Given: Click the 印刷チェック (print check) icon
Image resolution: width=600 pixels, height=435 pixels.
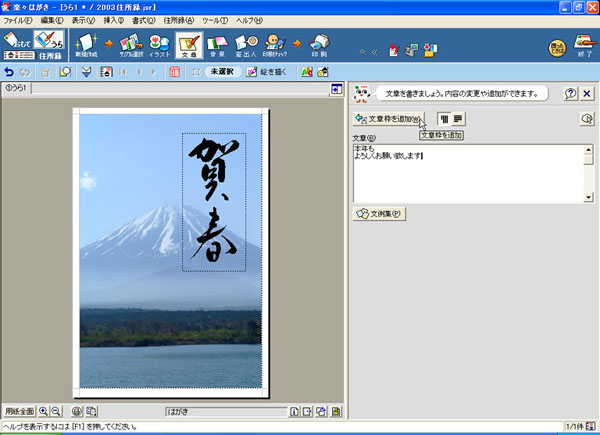Looking at the screenshot, I should tap(283, 44).
